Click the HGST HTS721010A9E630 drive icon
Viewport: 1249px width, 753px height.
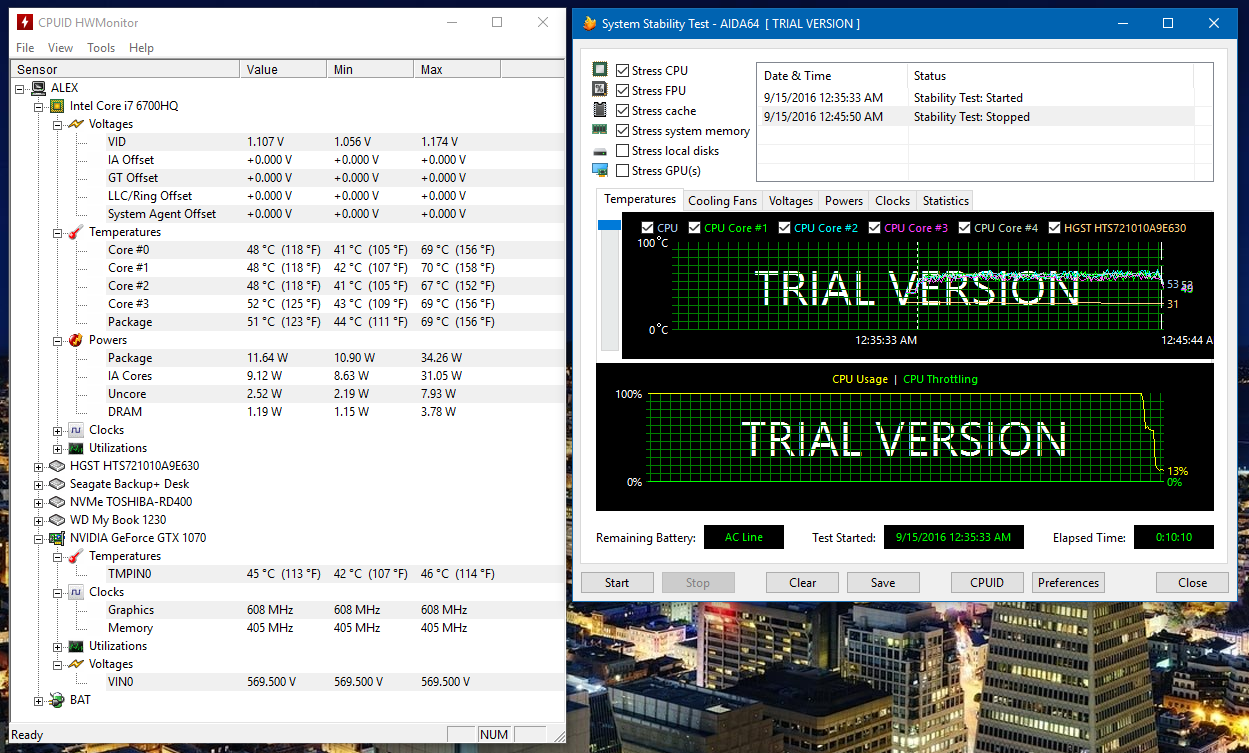(57, 466)
